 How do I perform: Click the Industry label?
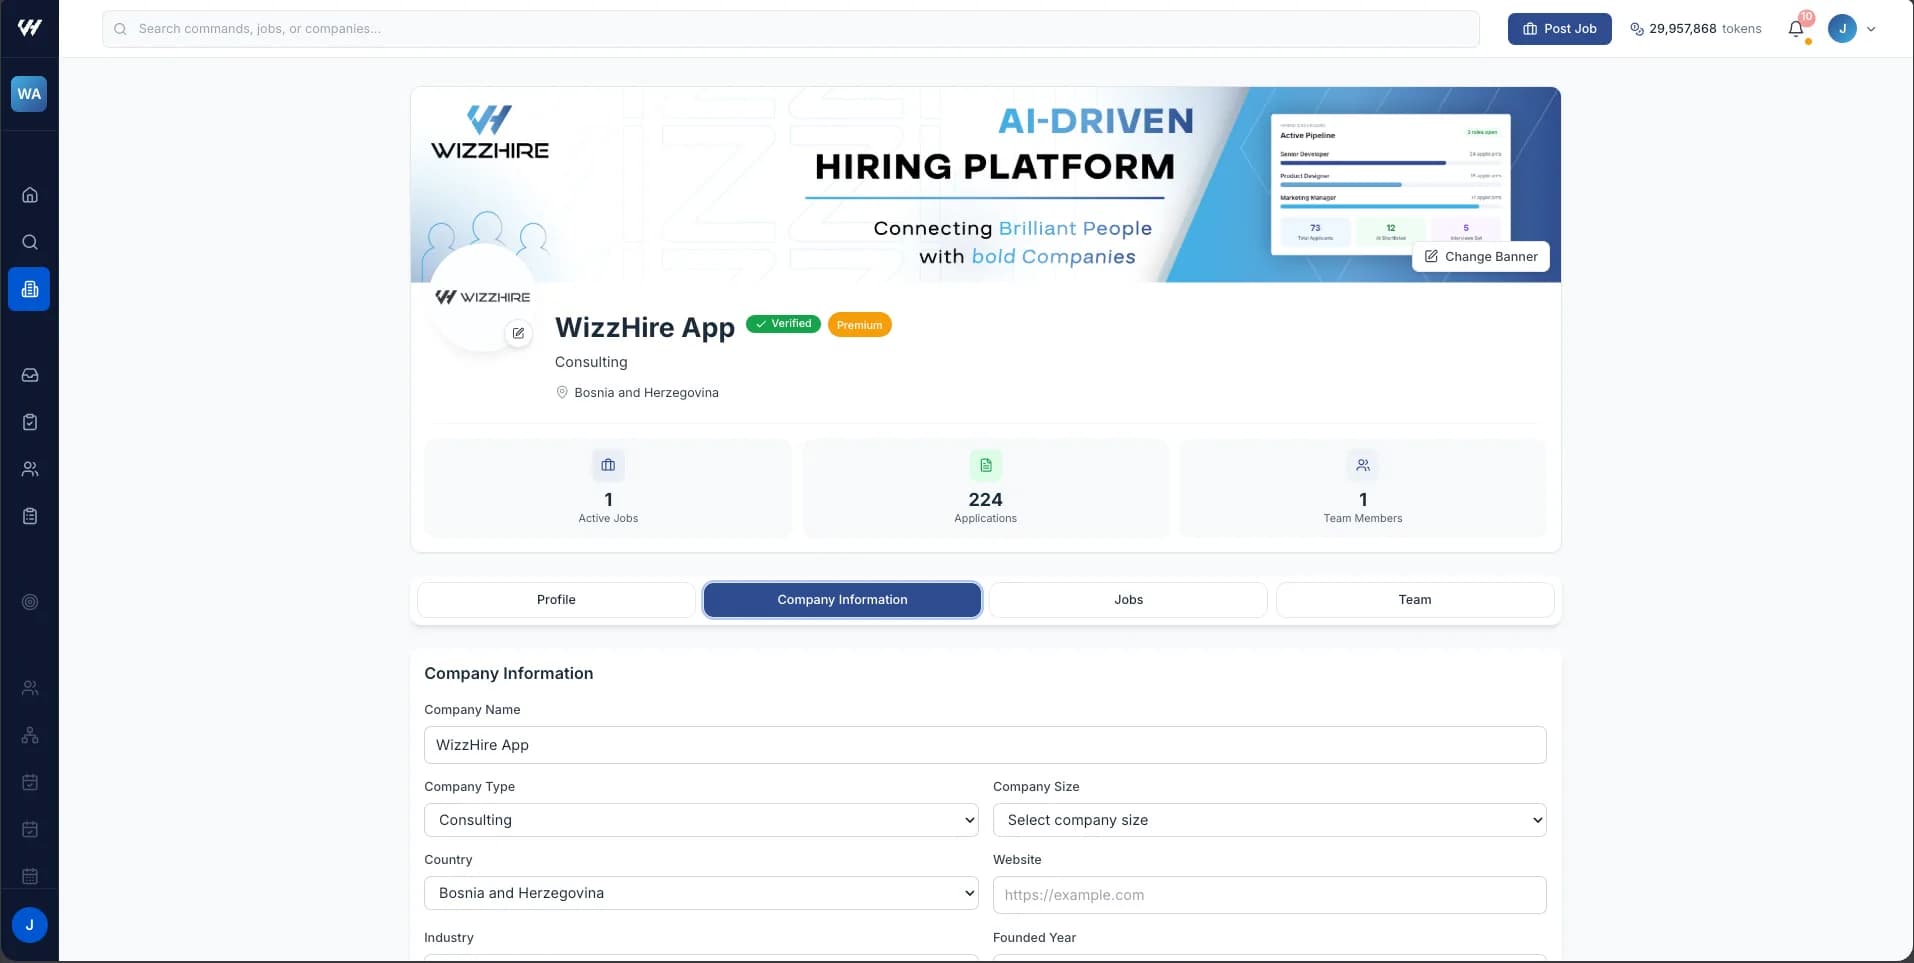449,938
